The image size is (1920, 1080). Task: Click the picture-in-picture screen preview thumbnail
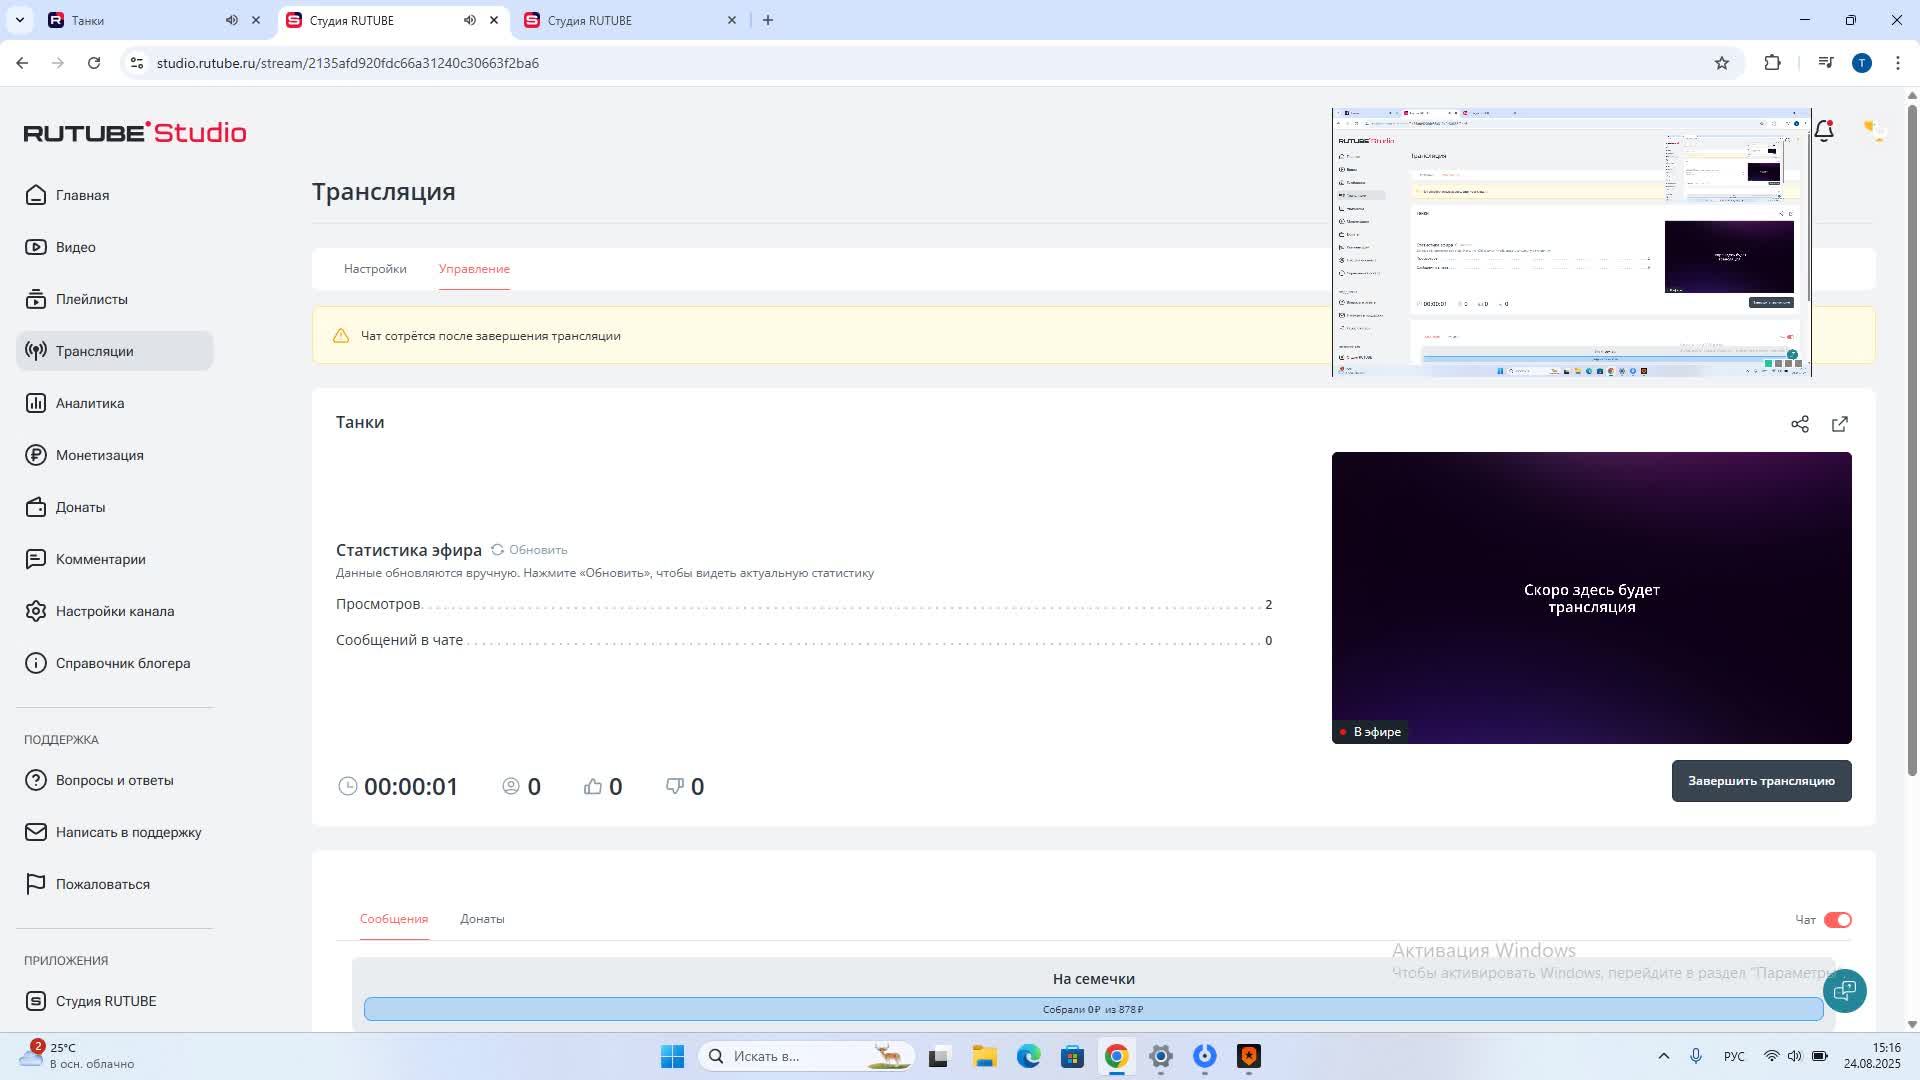(x=1570, y=242)
